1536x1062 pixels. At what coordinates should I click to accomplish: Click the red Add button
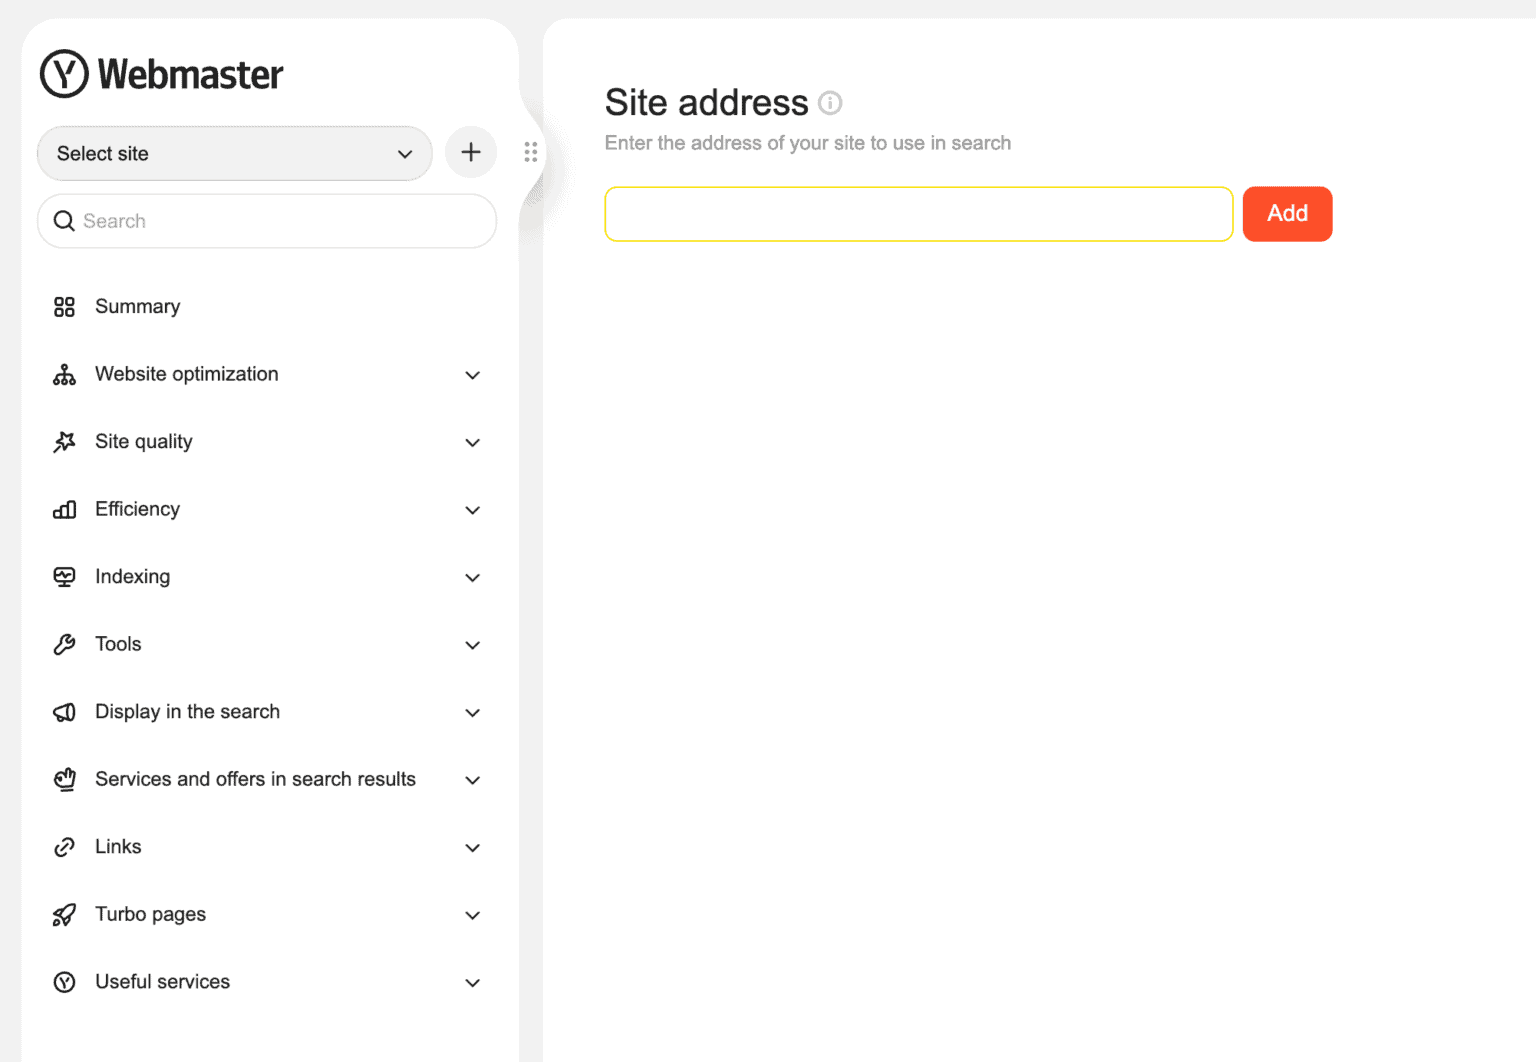coord(1287,214)
